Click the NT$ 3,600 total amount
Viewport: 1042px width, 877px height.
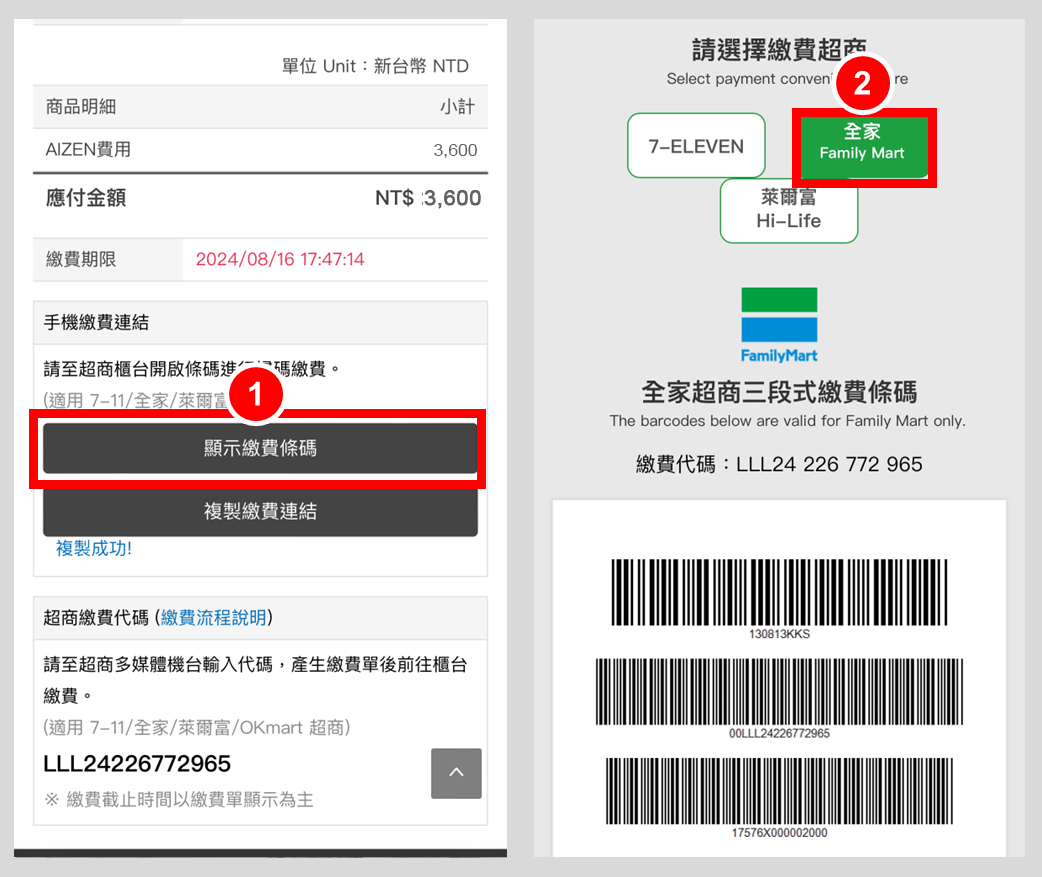[428, 197]
